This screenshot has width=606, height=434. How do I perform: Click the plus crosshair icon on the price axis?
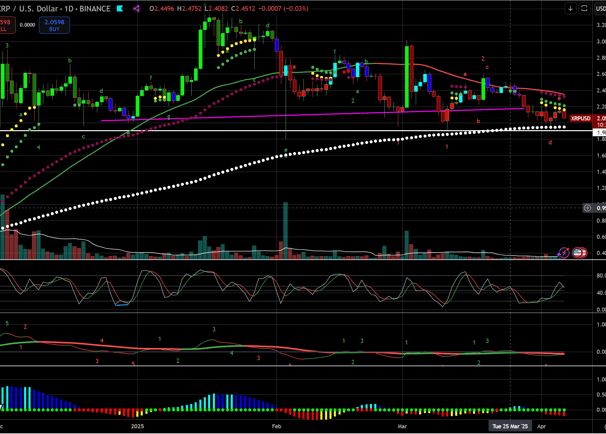(x=587, y=208)
